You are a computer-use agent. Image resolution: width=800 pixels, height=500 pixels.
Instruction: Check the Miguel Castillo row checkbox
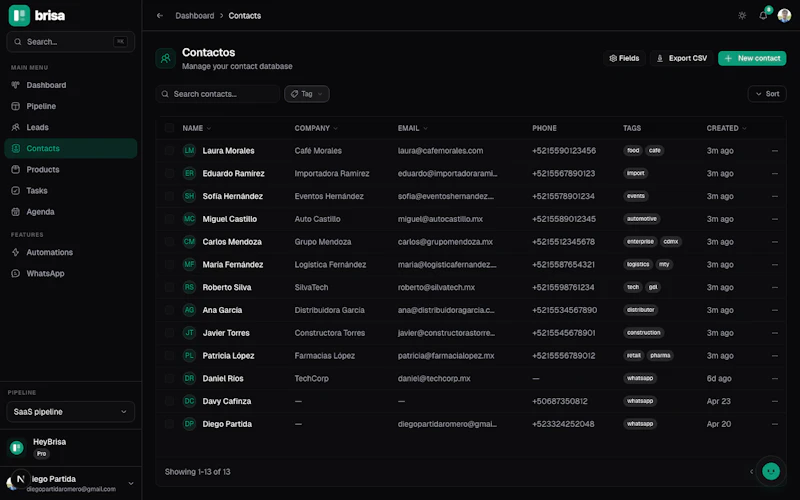point(169,219)
